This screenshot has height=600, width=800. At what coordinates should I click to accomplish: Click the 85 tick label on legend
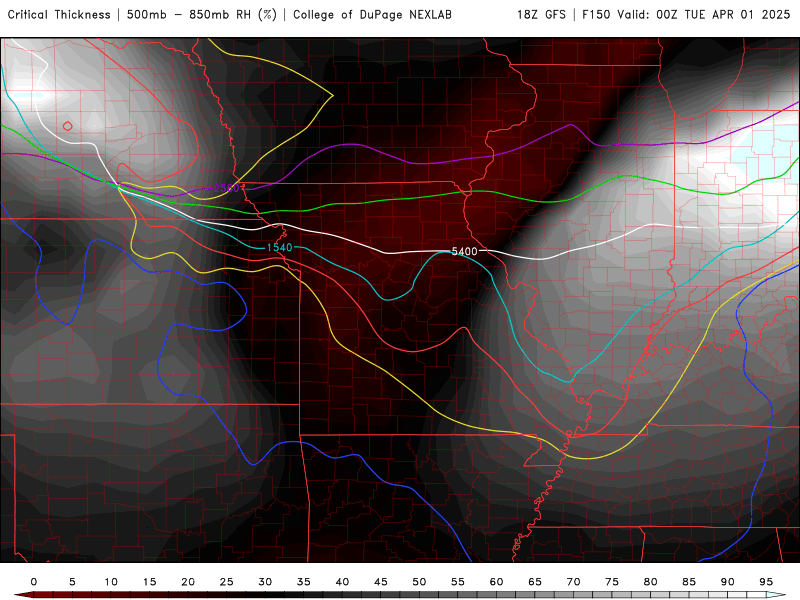click(x=689, y=582)
